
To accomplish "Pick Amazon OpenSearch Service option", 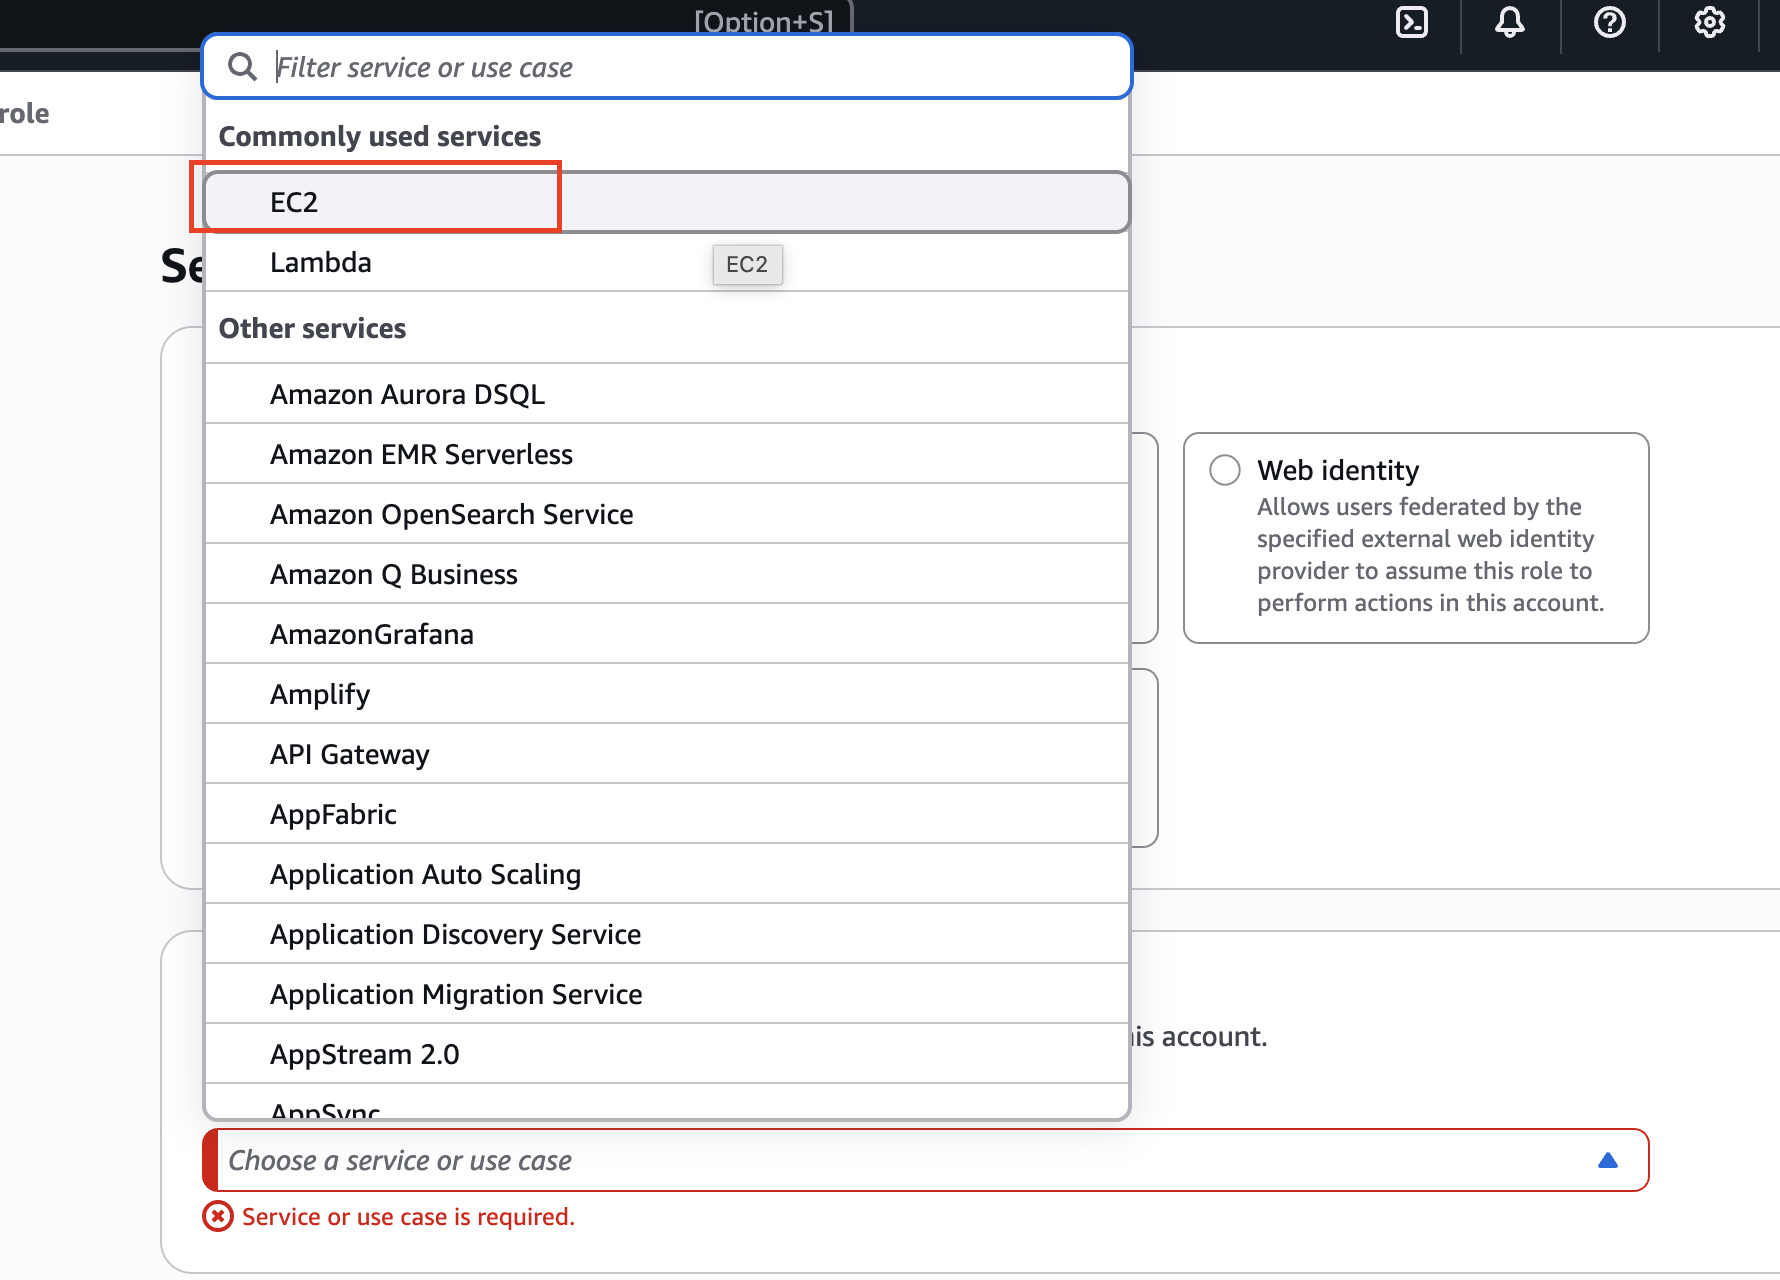I will (667, 514).
